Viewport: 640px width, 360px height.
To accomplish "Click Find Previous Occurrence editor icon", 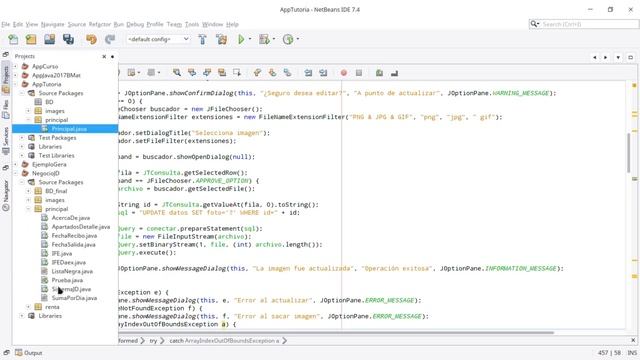I will 192,73.
